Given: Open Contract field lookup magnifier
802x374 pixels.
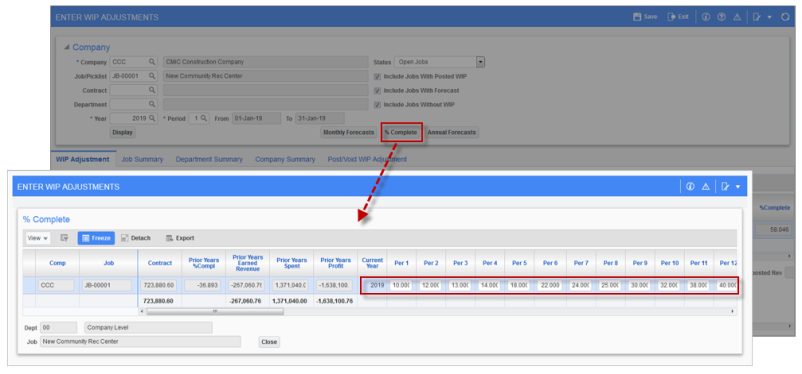Looking at the screenshot, I should pyautogui.click(x=152, y=90).
